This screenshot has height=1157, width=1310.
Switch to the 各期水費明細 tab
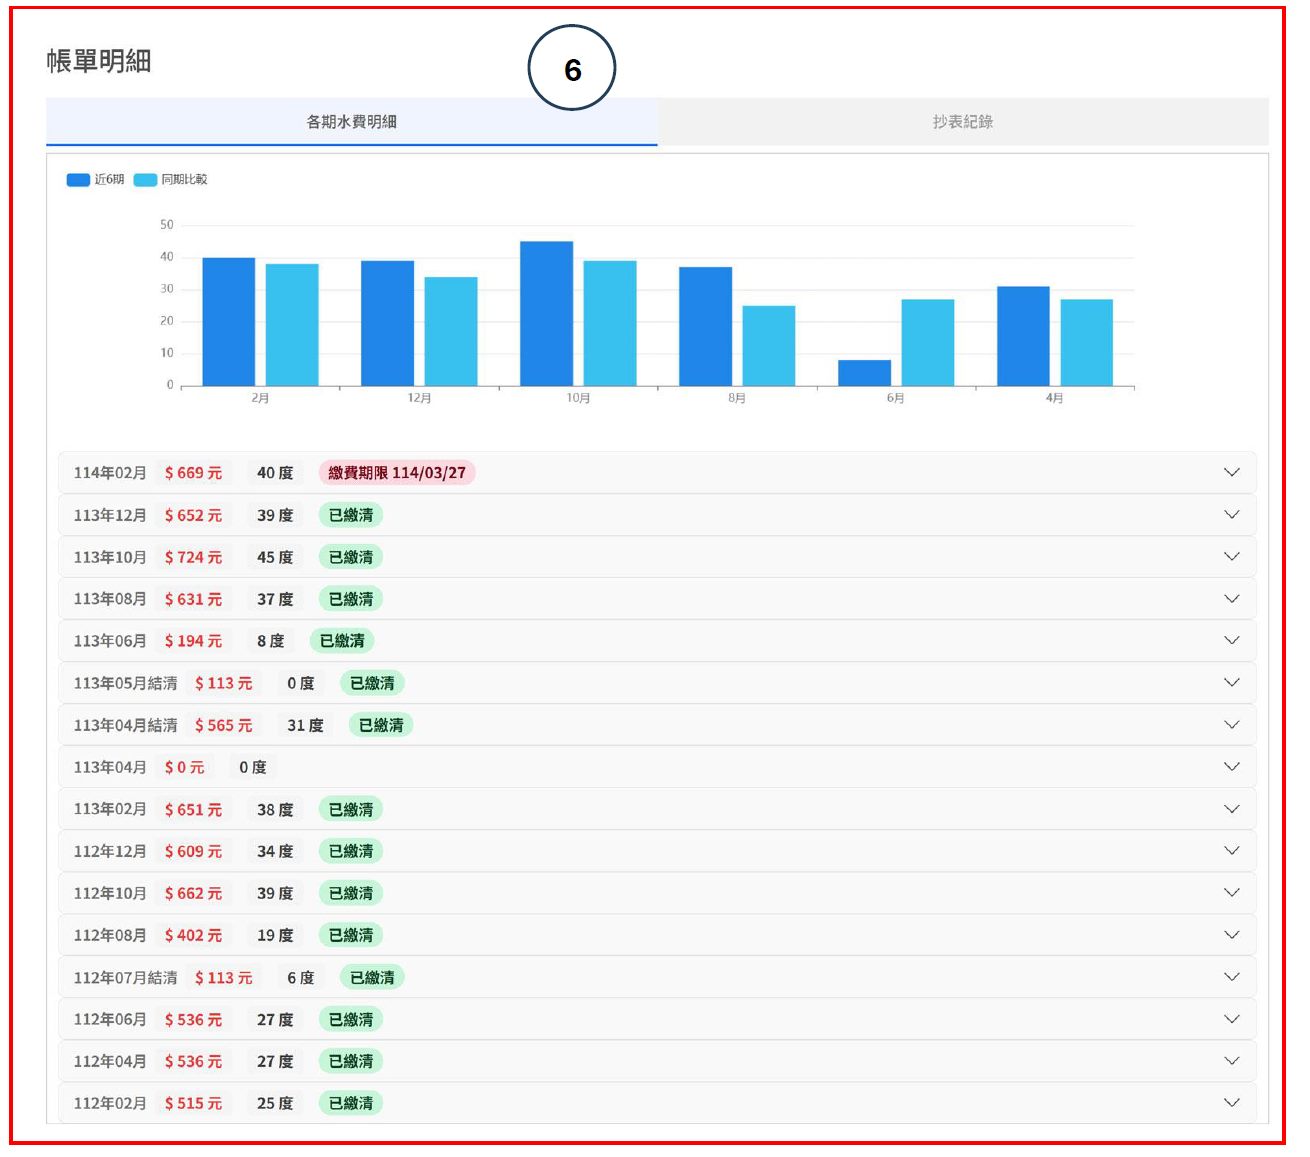point(351,122)
